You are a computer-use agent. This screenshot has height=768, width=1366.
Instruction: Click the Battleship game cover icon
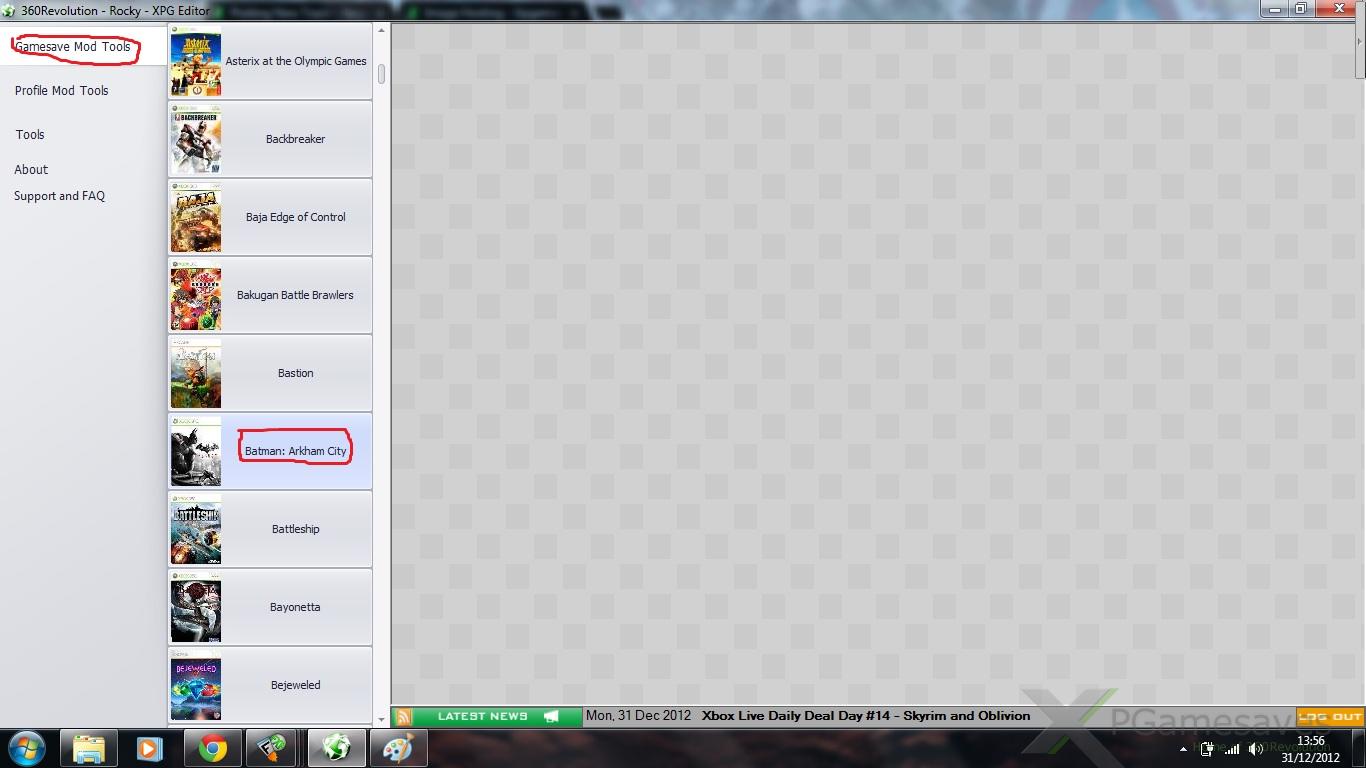pos(196,530)
